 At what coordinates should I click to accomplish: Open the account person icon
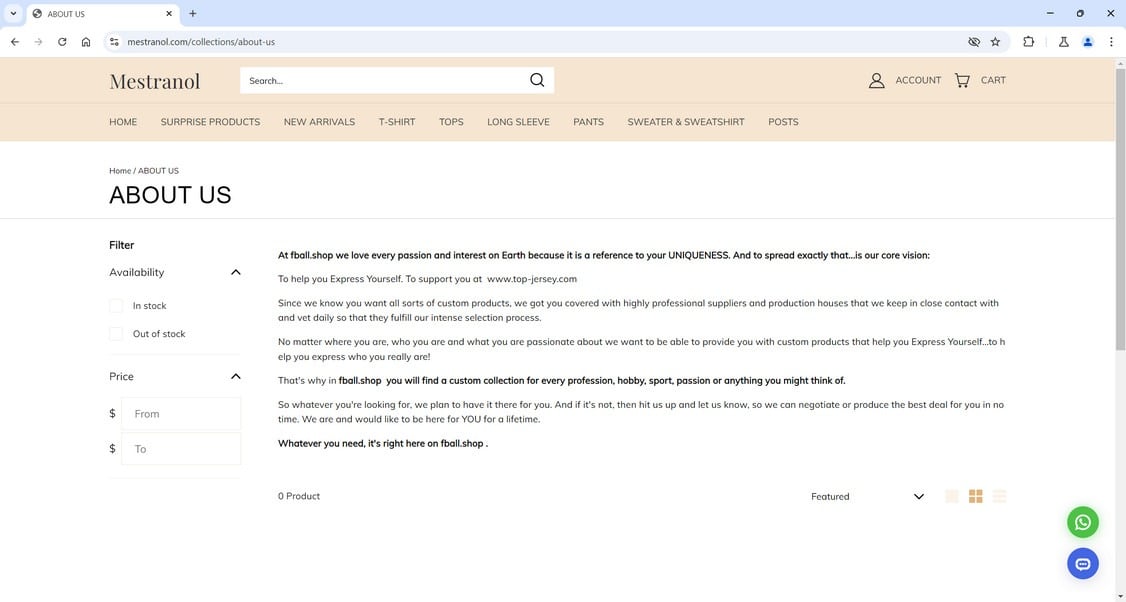(876, 80)
